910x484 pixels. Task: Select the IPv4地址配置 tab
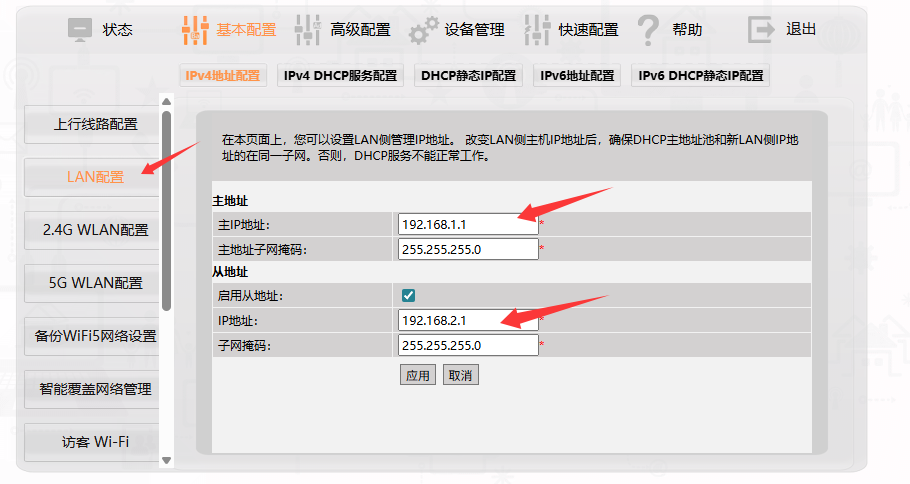point(223,75)
